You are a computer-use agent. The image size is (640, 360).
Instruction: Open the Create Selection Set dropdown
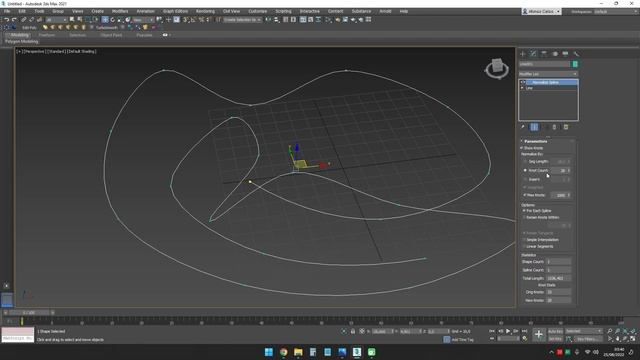click(242, 20)
